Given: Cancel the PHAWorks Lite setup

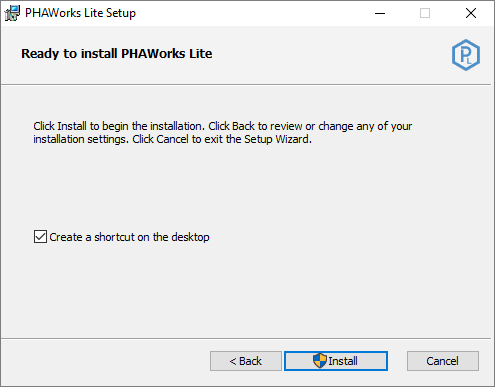Looking at the screenshot, I should 443,361.
